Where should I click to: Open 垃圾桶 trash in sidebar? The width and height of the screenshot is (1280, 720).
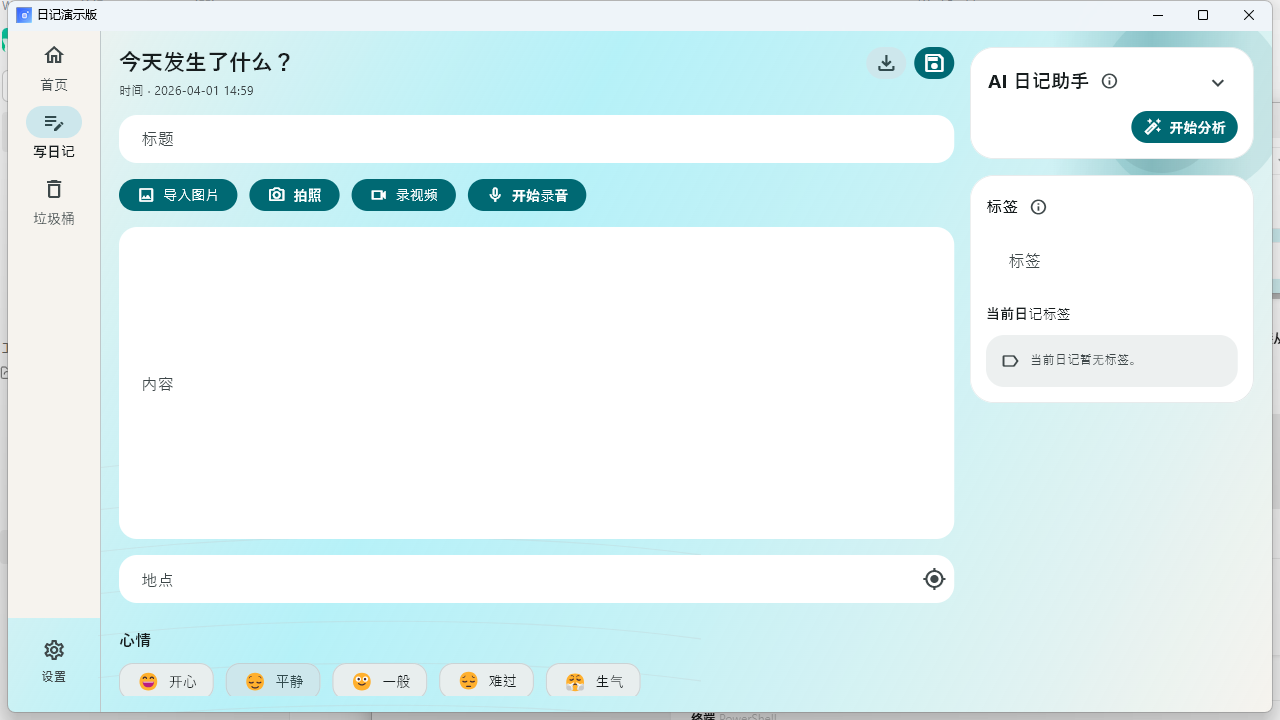[x=54, y=200]
